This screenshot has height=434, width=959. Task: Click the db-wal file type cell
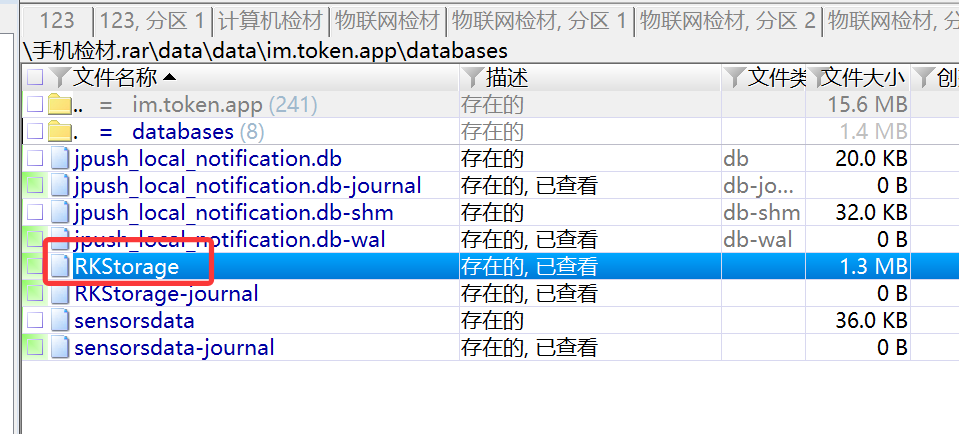click(x=758, y=240)
